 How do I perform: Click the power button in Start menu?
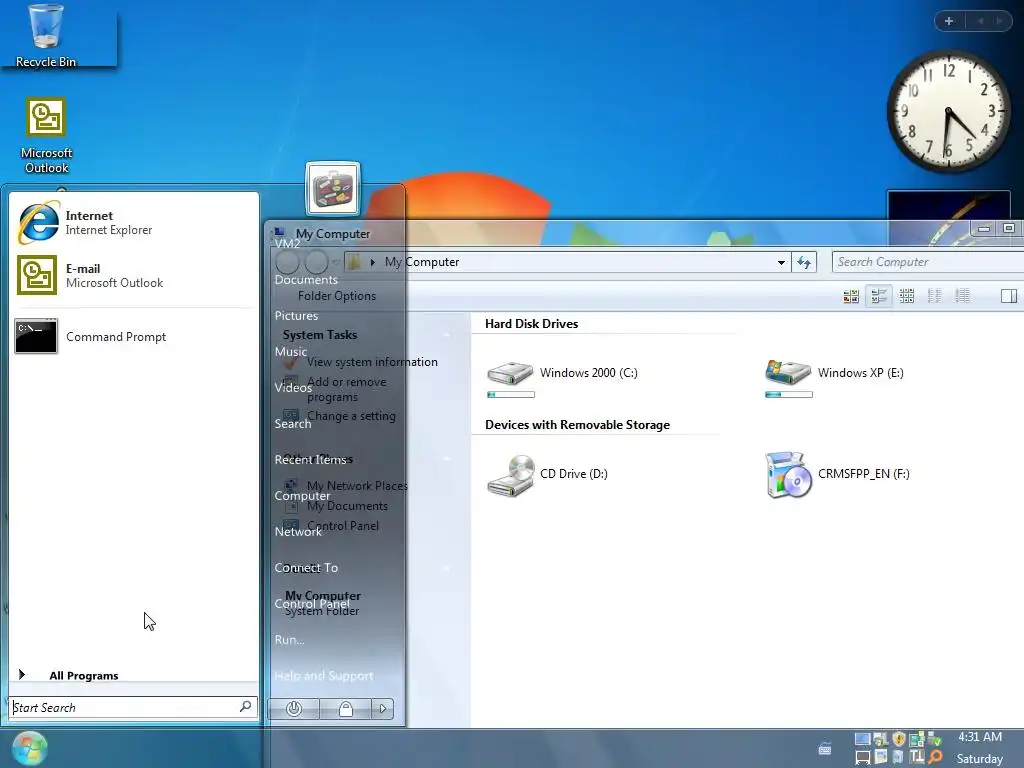coord(294,709)
